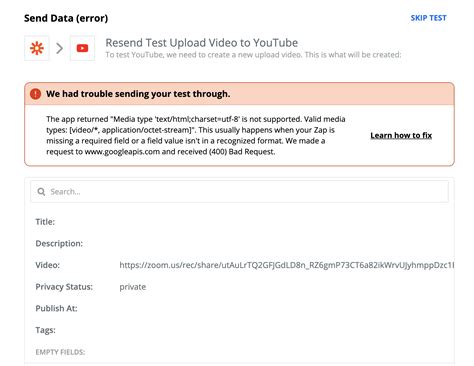Screen dimensions: 474x366
Task: Click the Send Data (error) heading
Action: (x=66, y=18)
